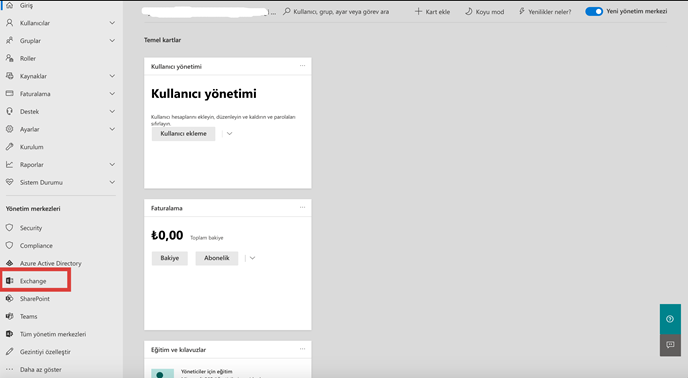Open Azure Active Directory icon
The height and width of the screenshot is (378, 688).
10,263
